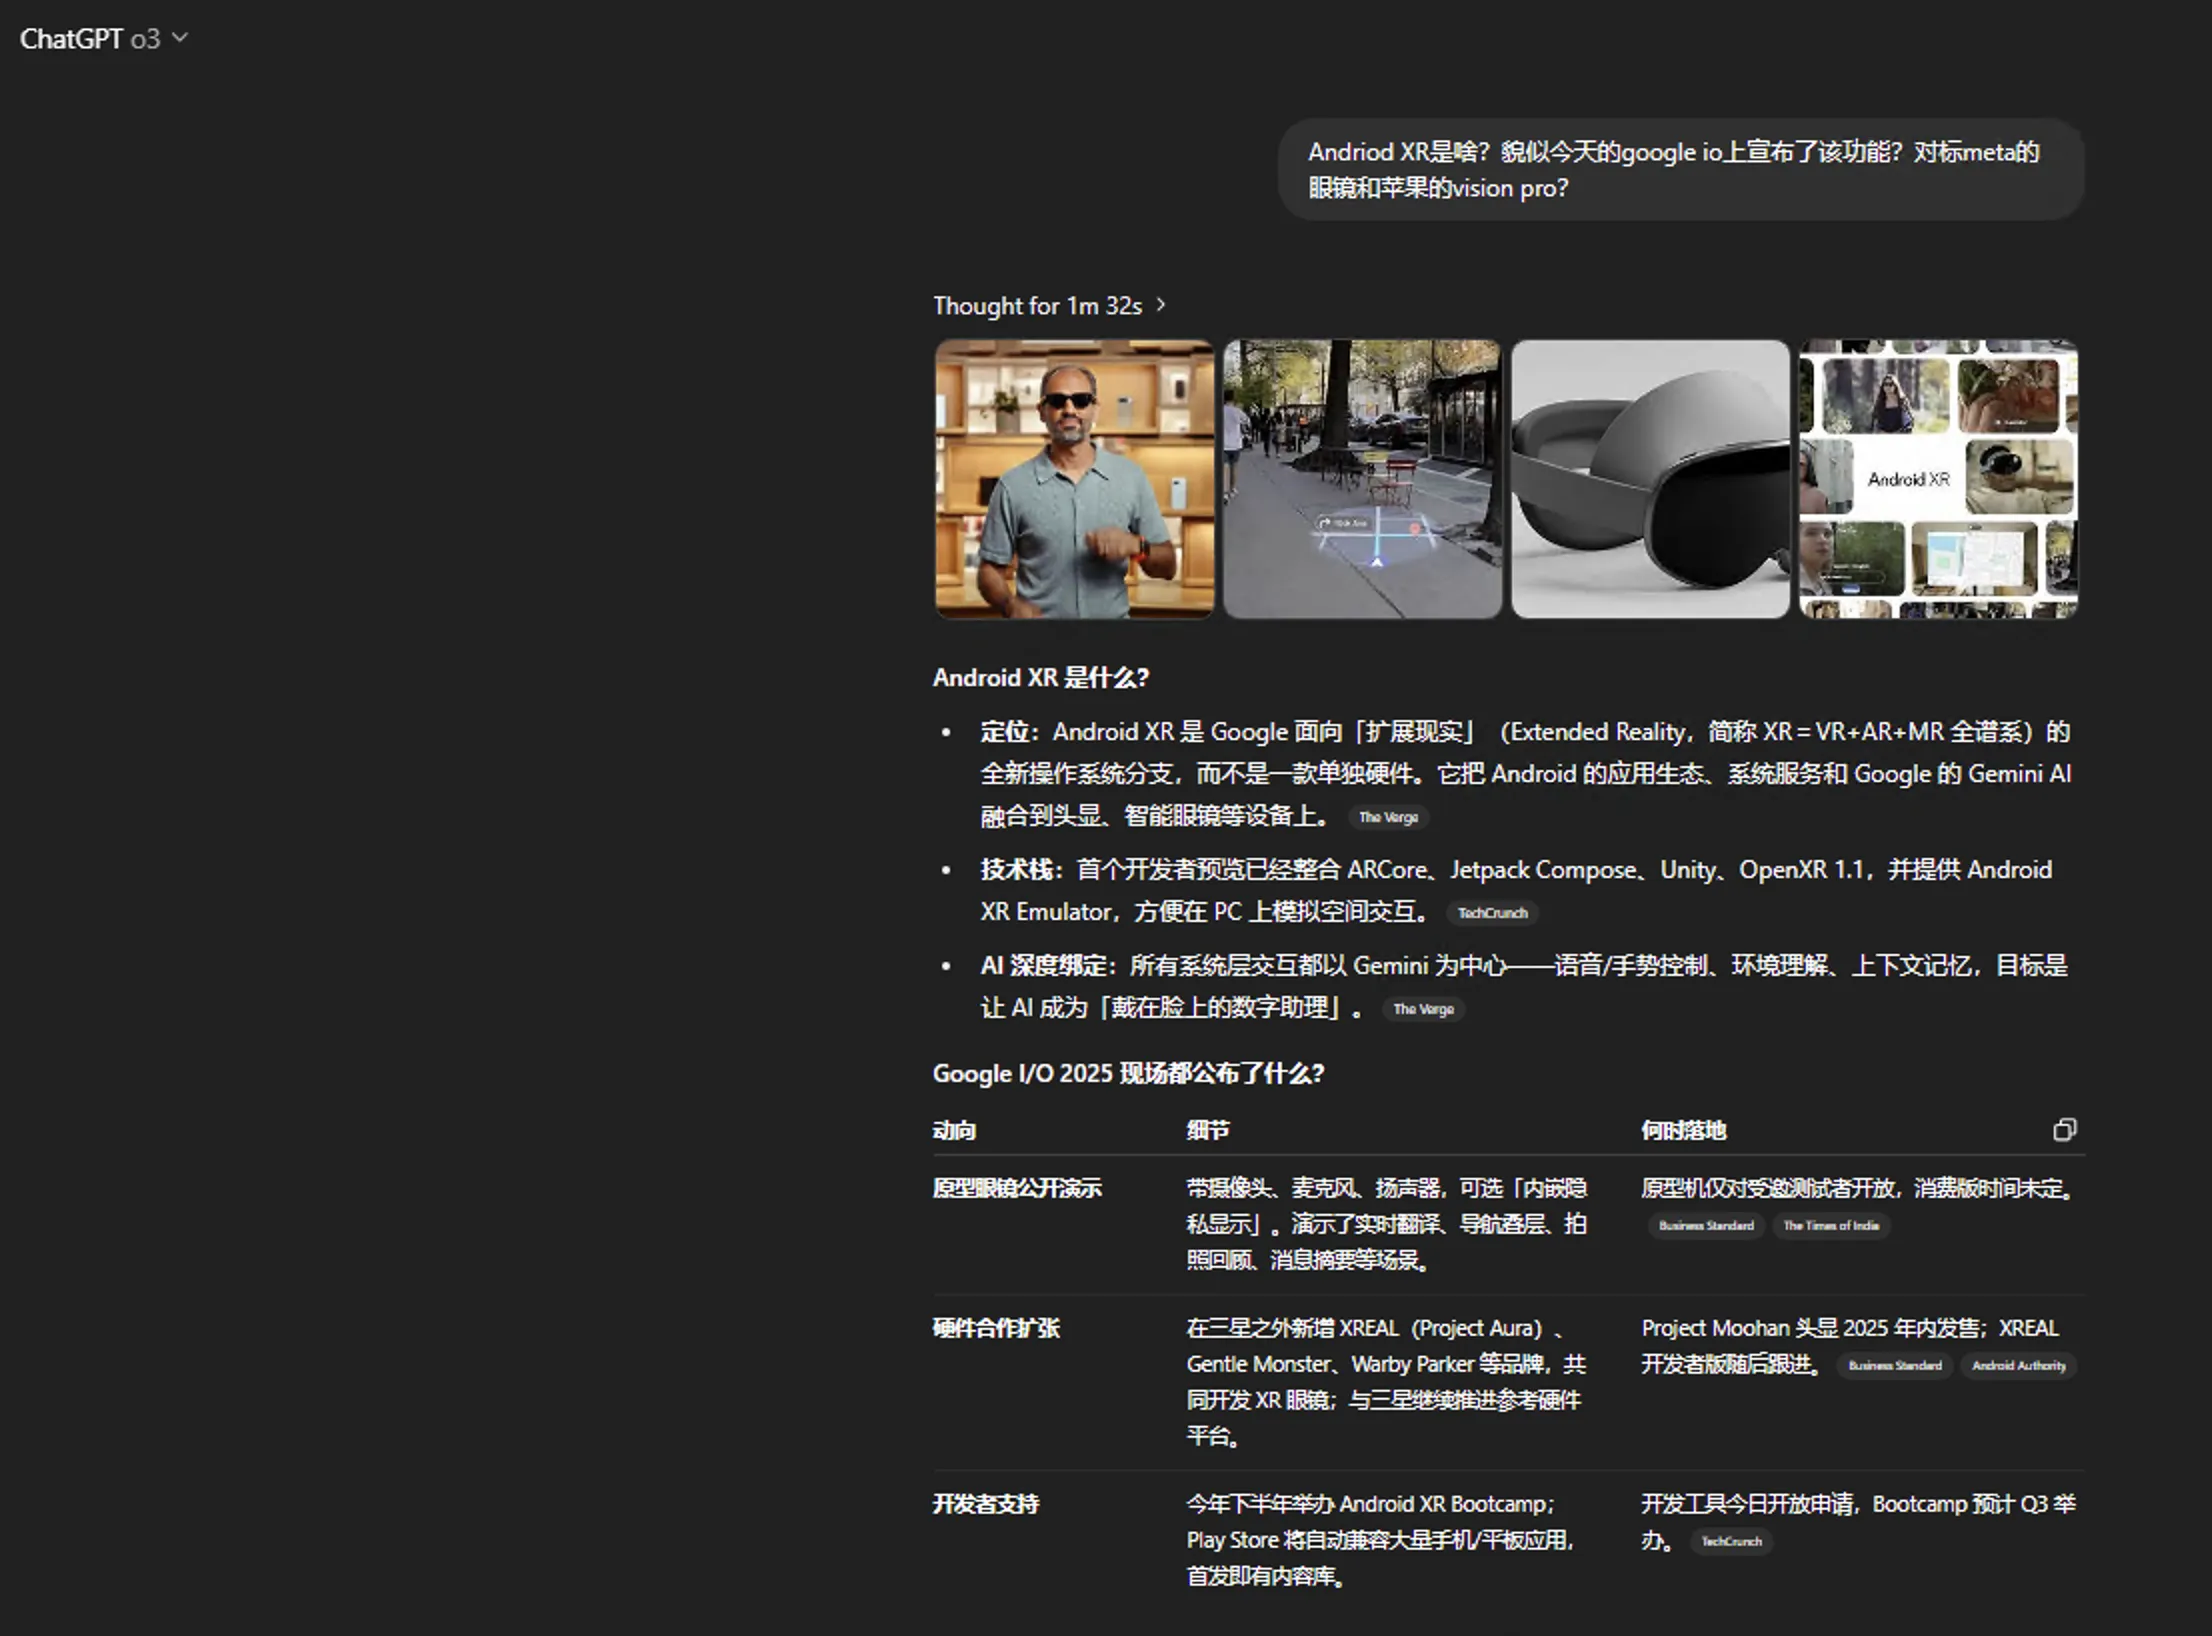
Task: Open Business Standard citation in 硬件合作扩张 row
Action: [x=1895, y=1365]
